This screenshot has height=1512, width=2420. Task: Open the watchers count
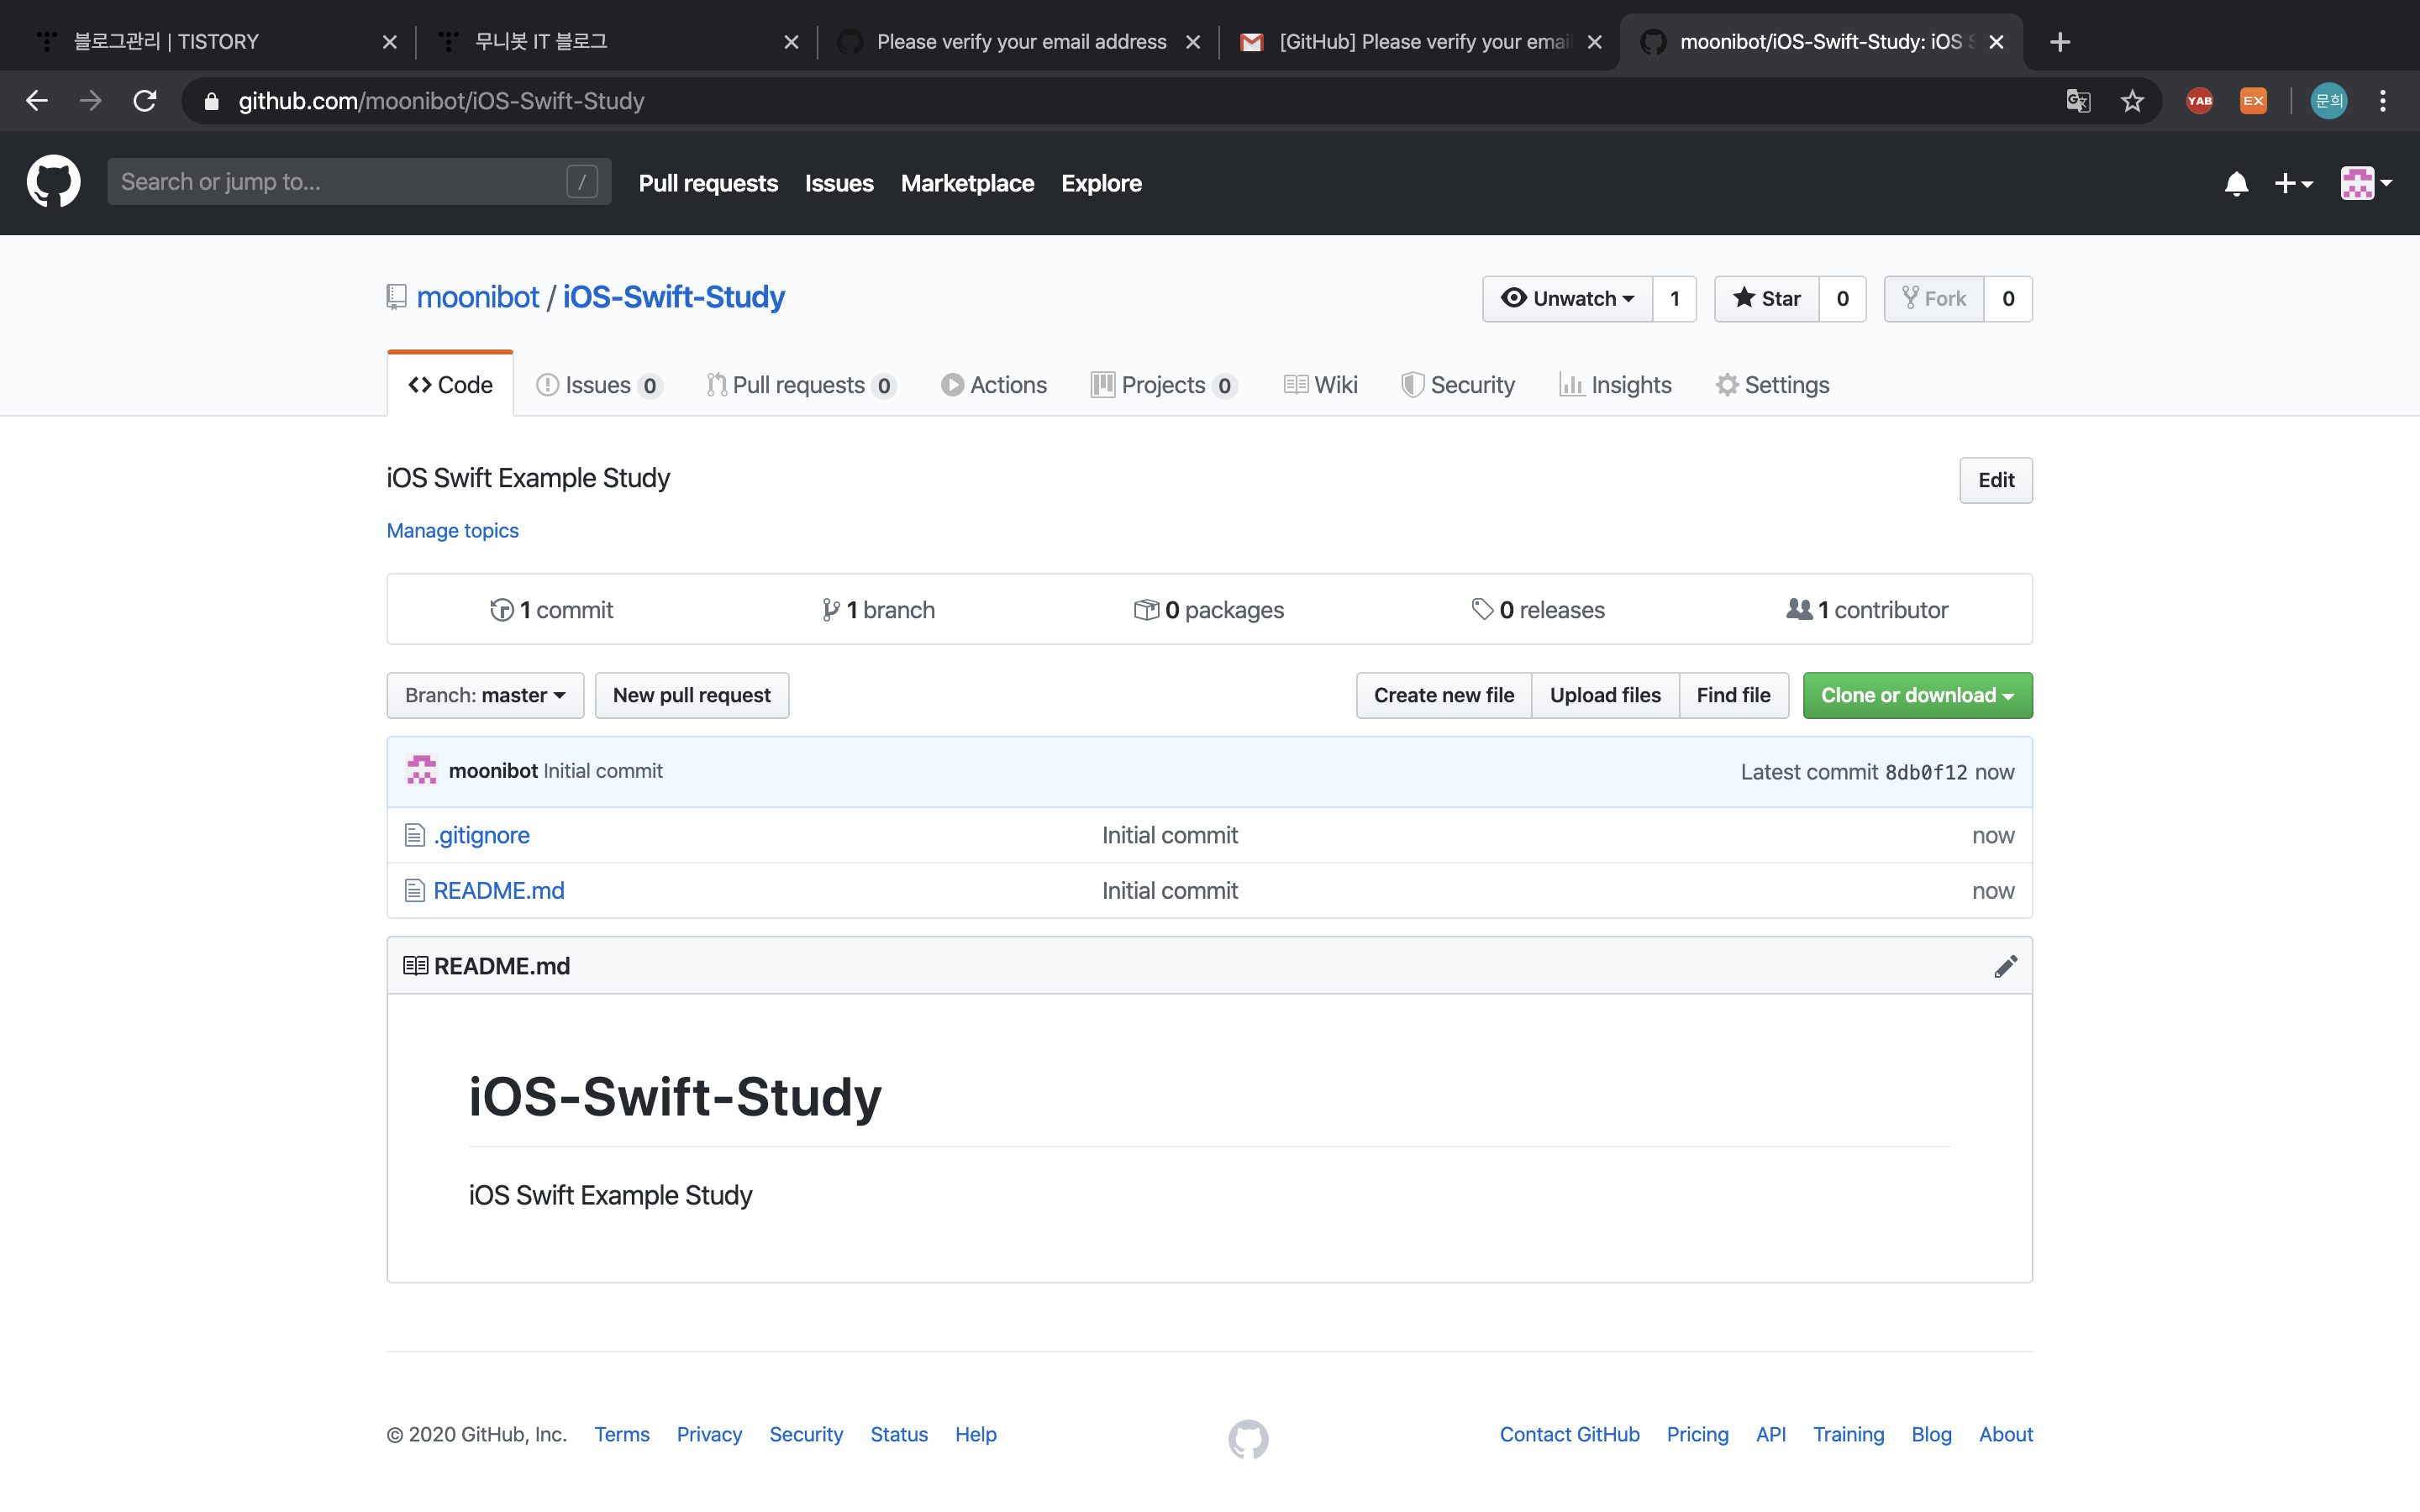pyautogui.click(x=1675, y=299)
